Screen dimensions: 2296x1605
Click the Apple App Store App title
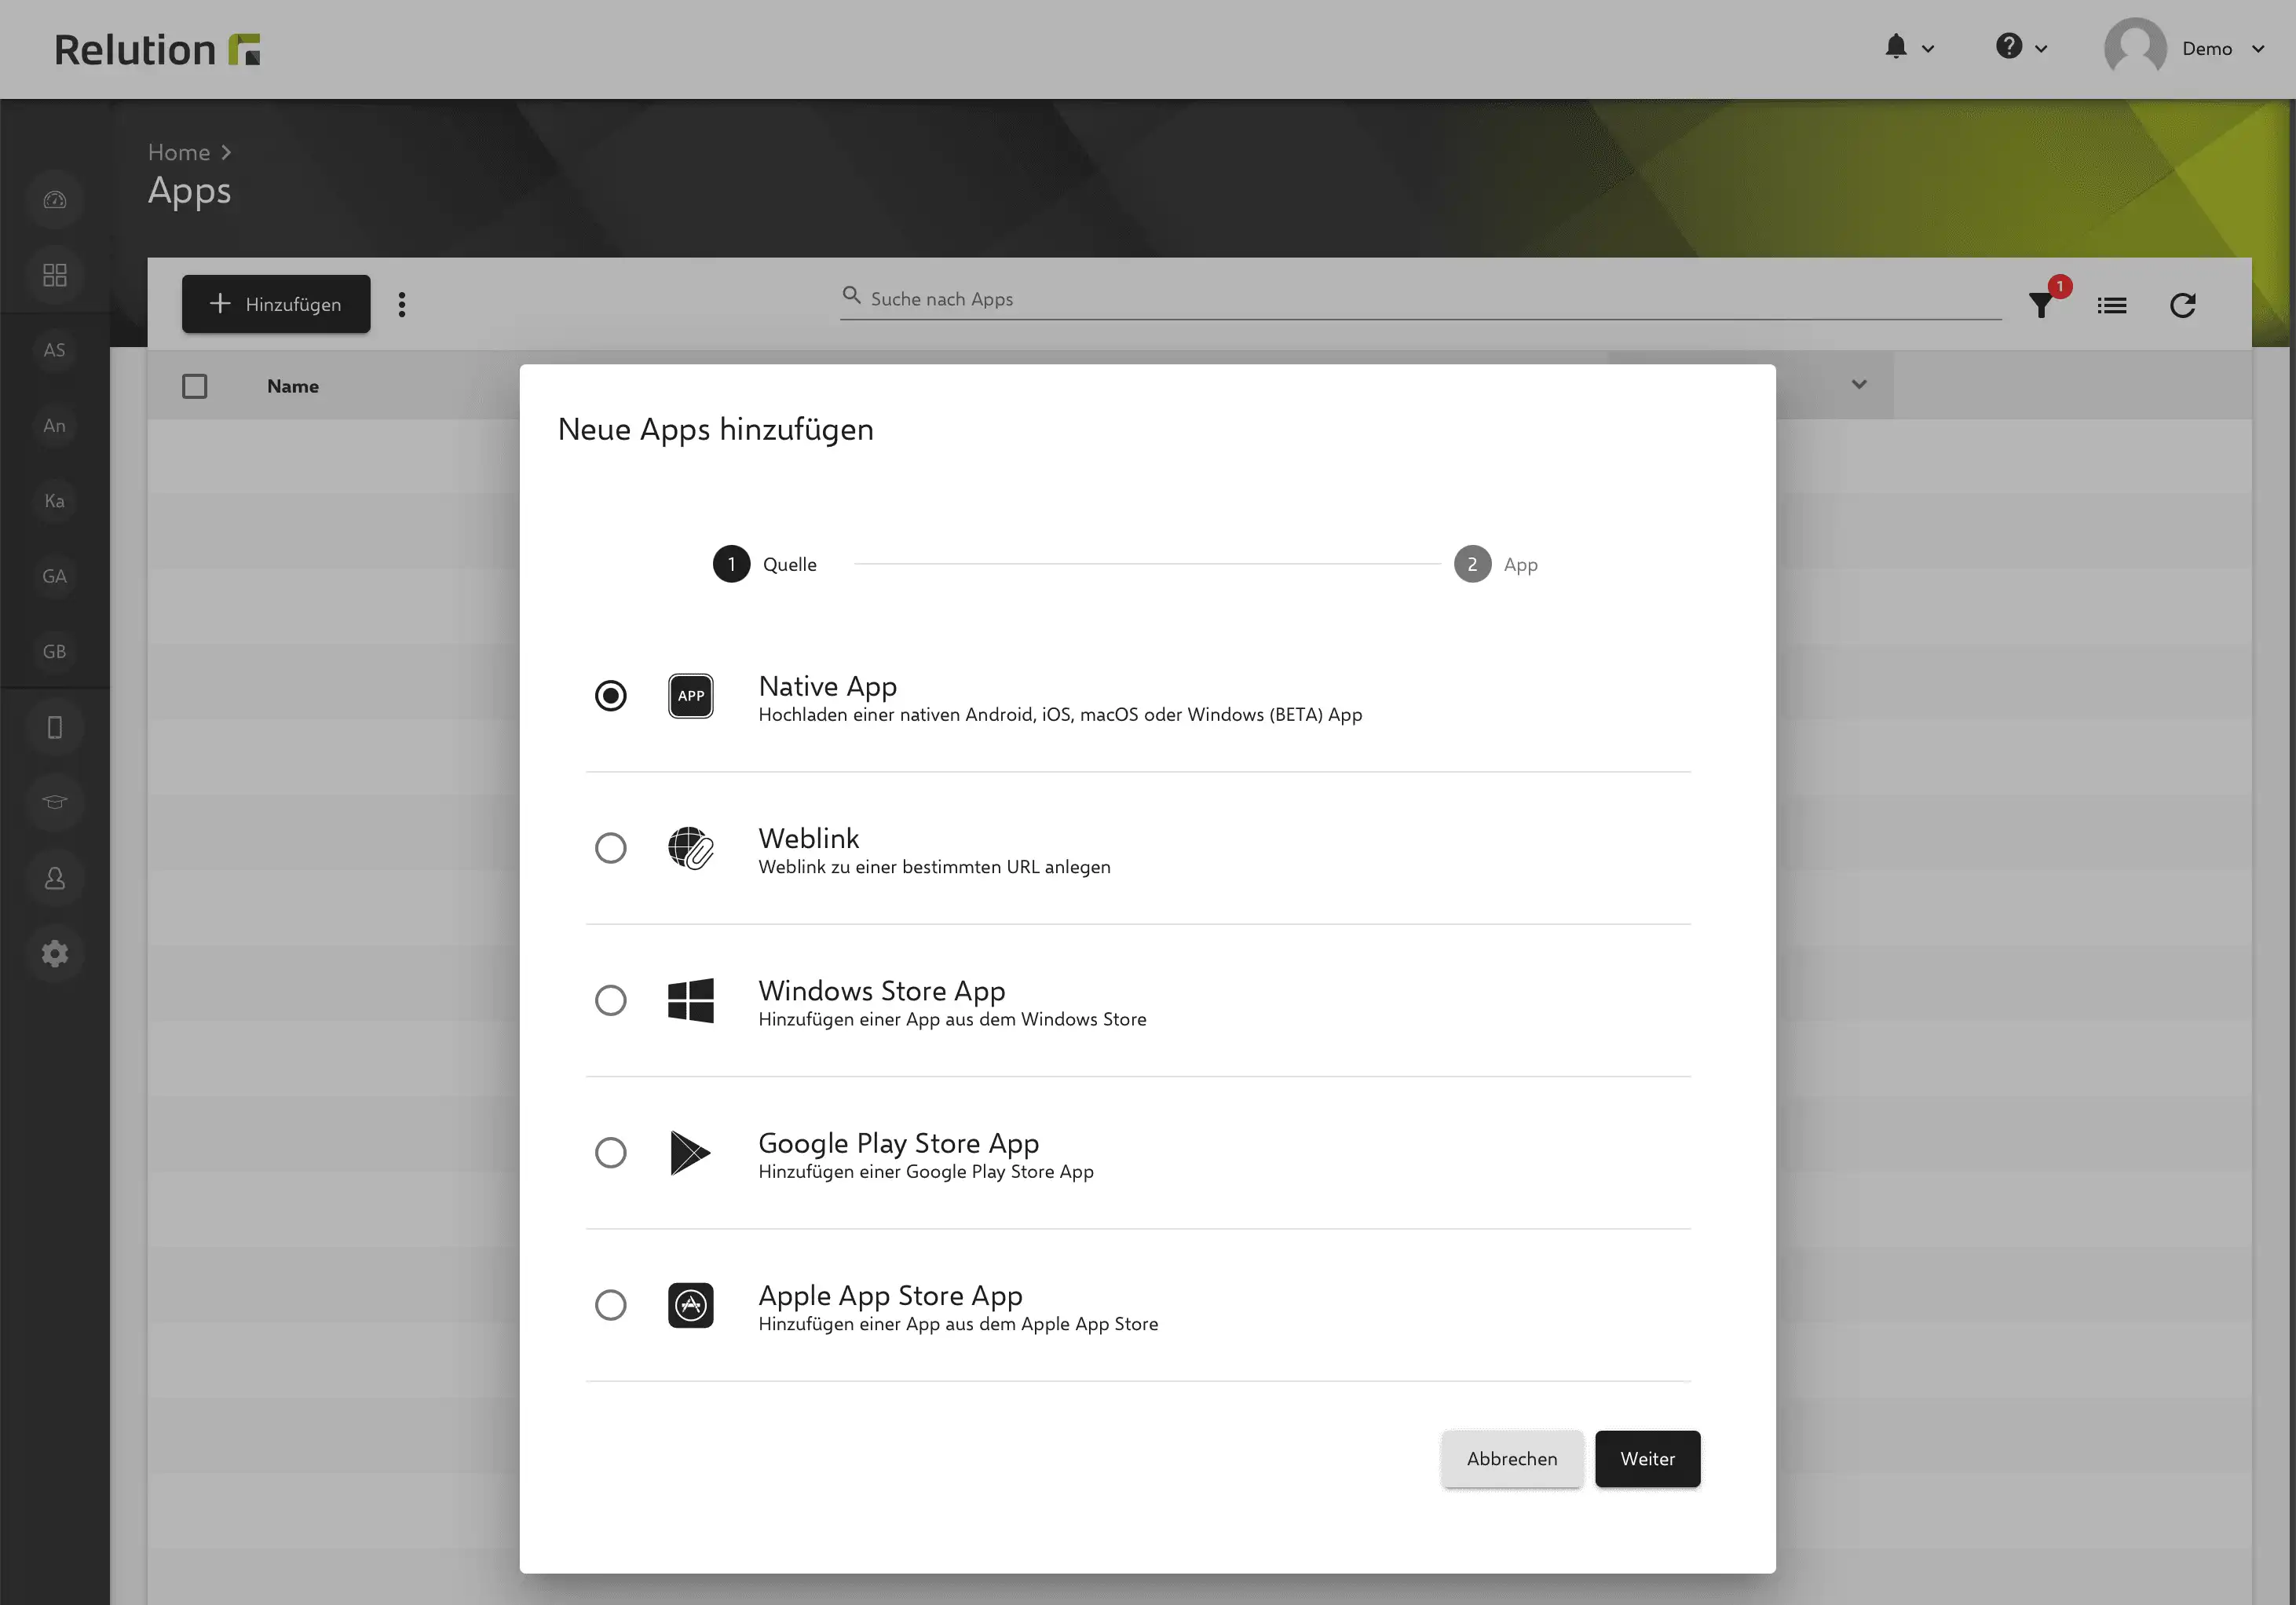click(891, 1295)
